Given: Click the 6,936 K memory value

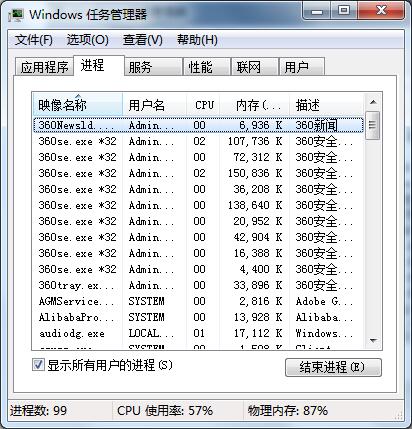Looking at the screenshot, I should tap(261, 125).
